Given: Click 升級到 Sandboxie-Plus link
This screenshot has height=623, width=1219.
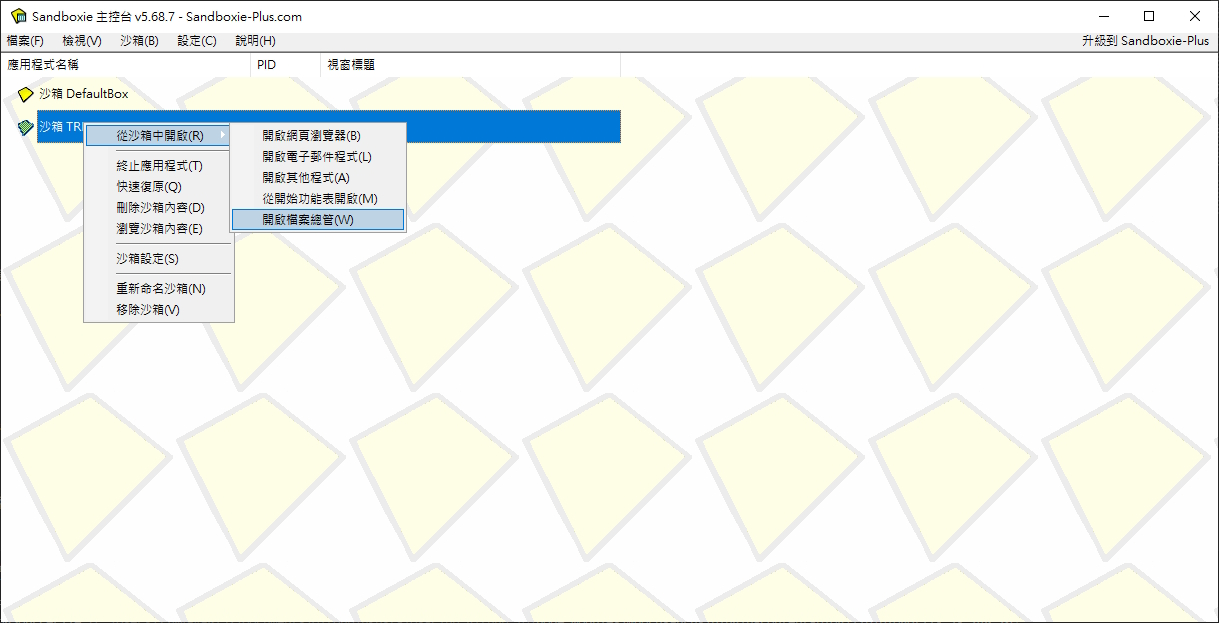Looking at the screenshot, I should click(x=1145, y=41).
